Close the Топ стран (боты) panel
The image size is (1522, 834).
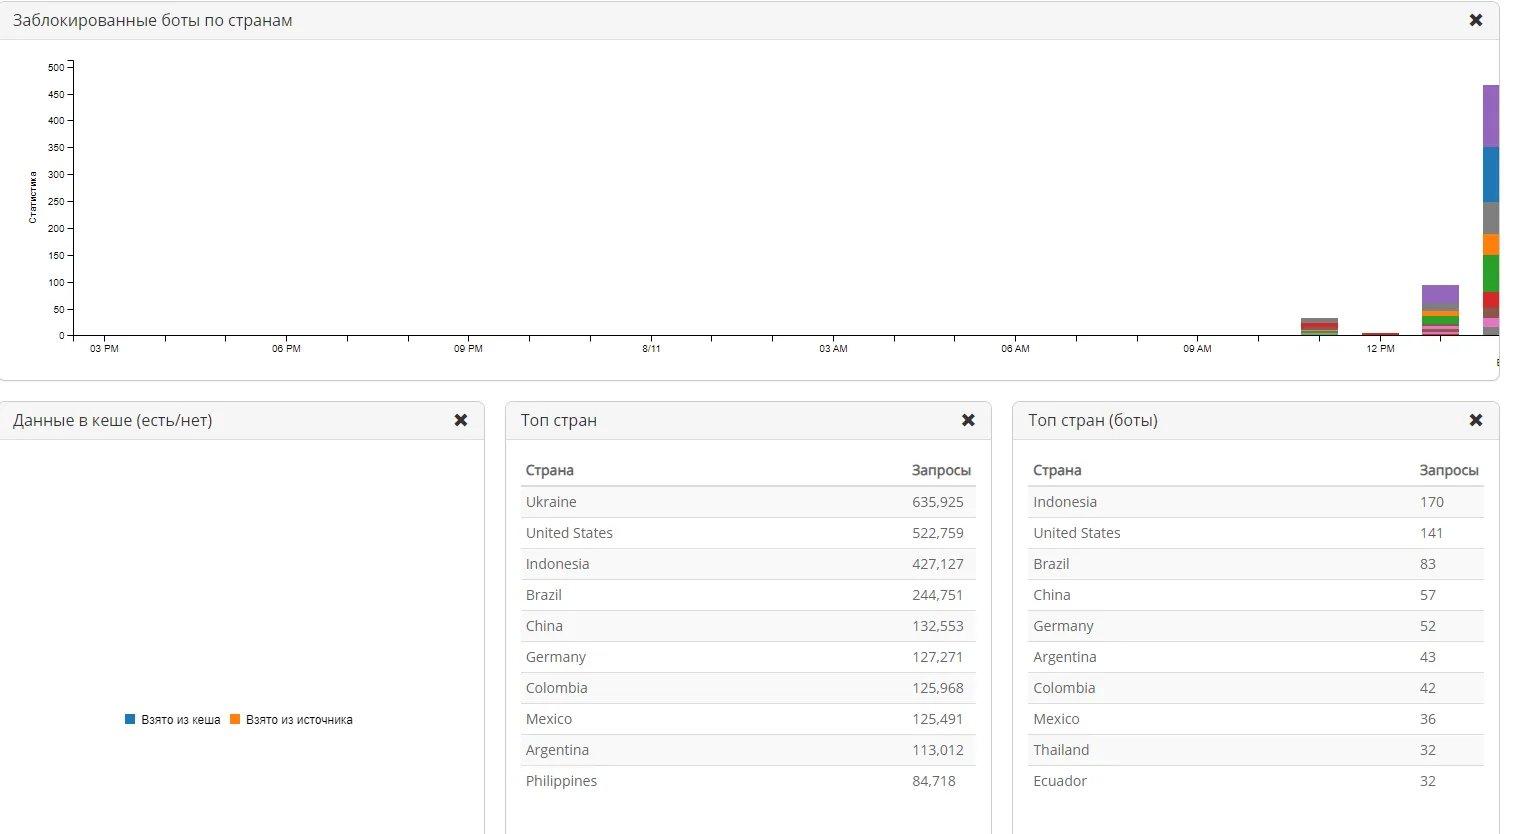[1475, 420]
